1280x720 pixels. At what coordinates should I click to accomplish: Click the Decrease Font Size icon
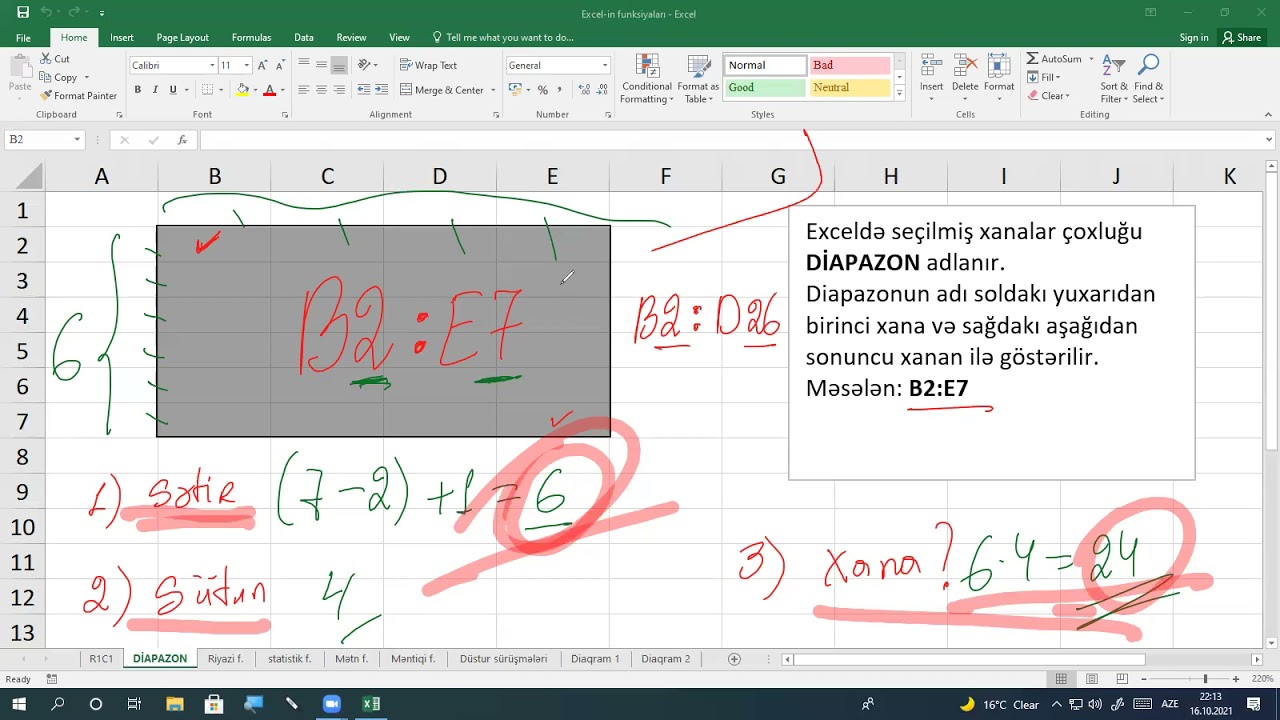click(x=280, y=65)
